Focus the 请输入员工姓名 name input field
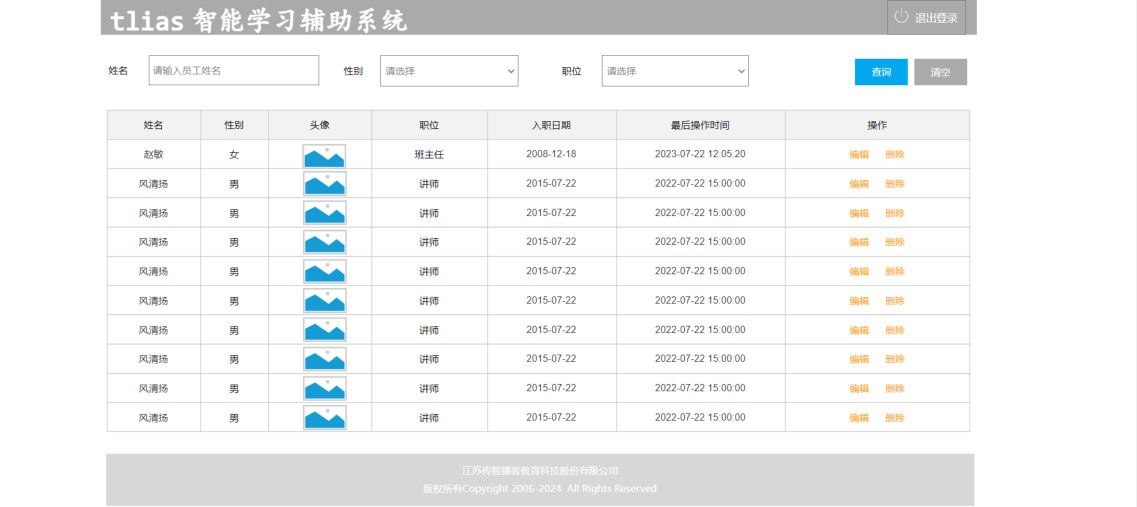This screenshot has height=507, width=1137. click(x=233, y=70)
